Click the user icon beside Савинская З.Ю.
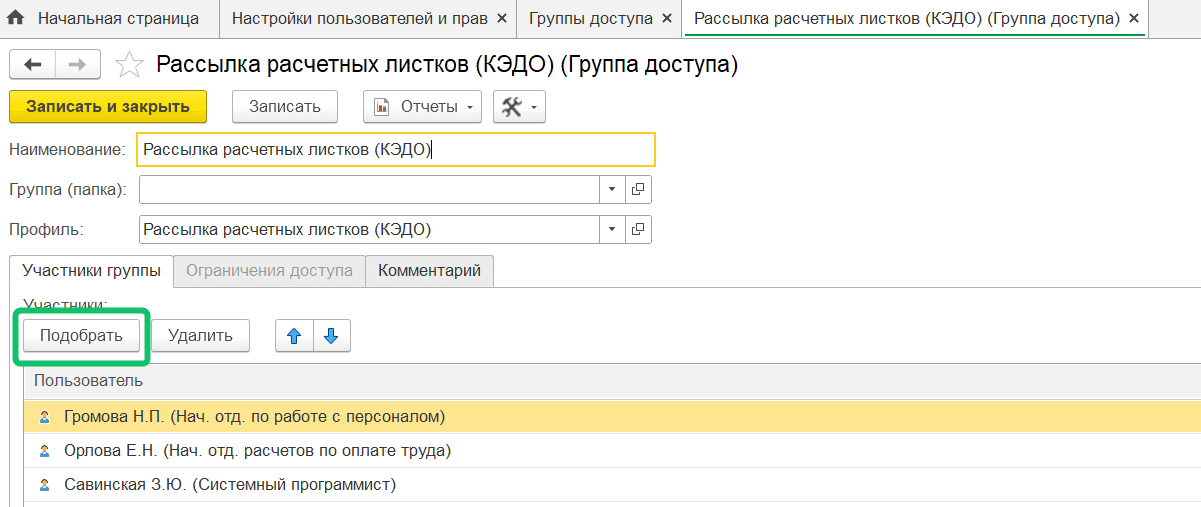The height and width of the screenshot is (507, 1201). point(44,485)
